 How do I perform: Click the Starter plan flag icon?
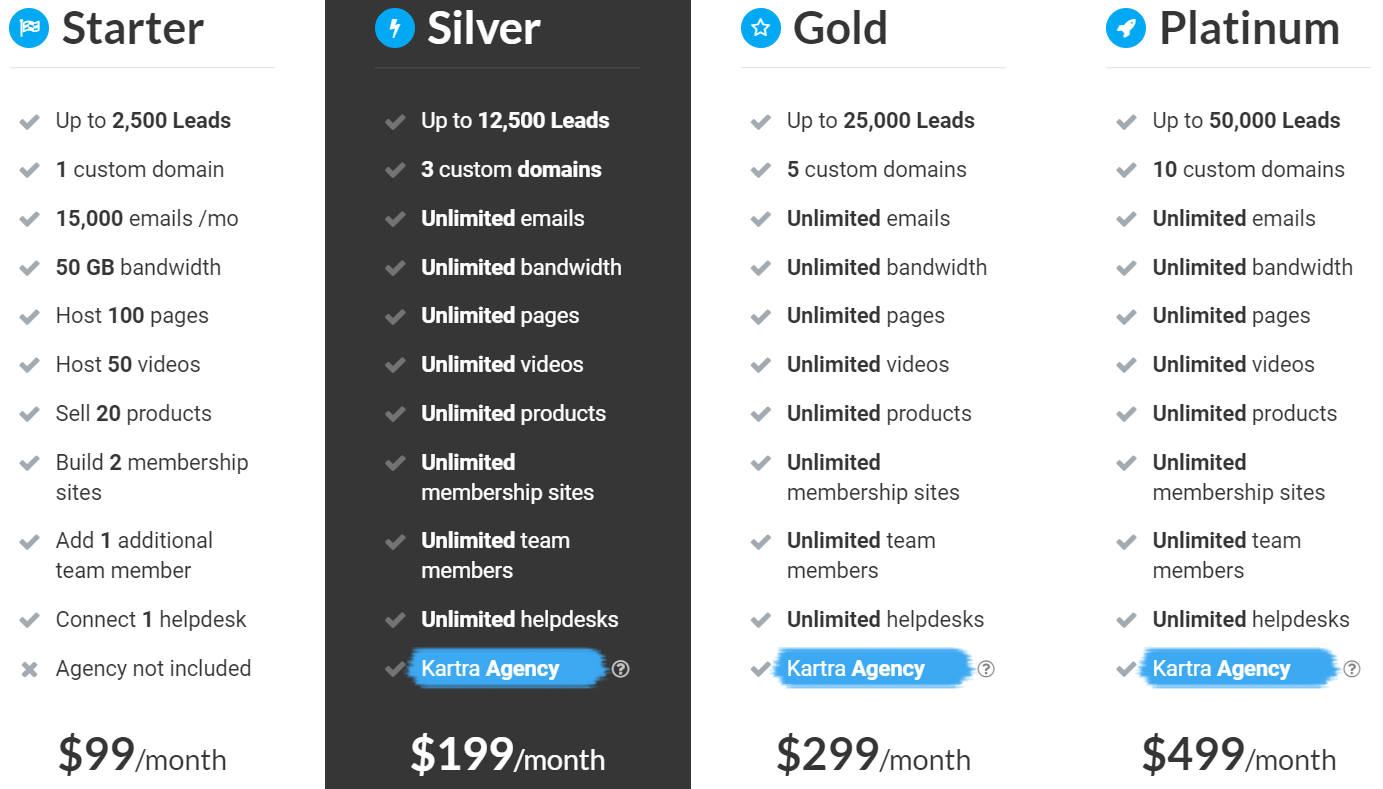point(29,28)
